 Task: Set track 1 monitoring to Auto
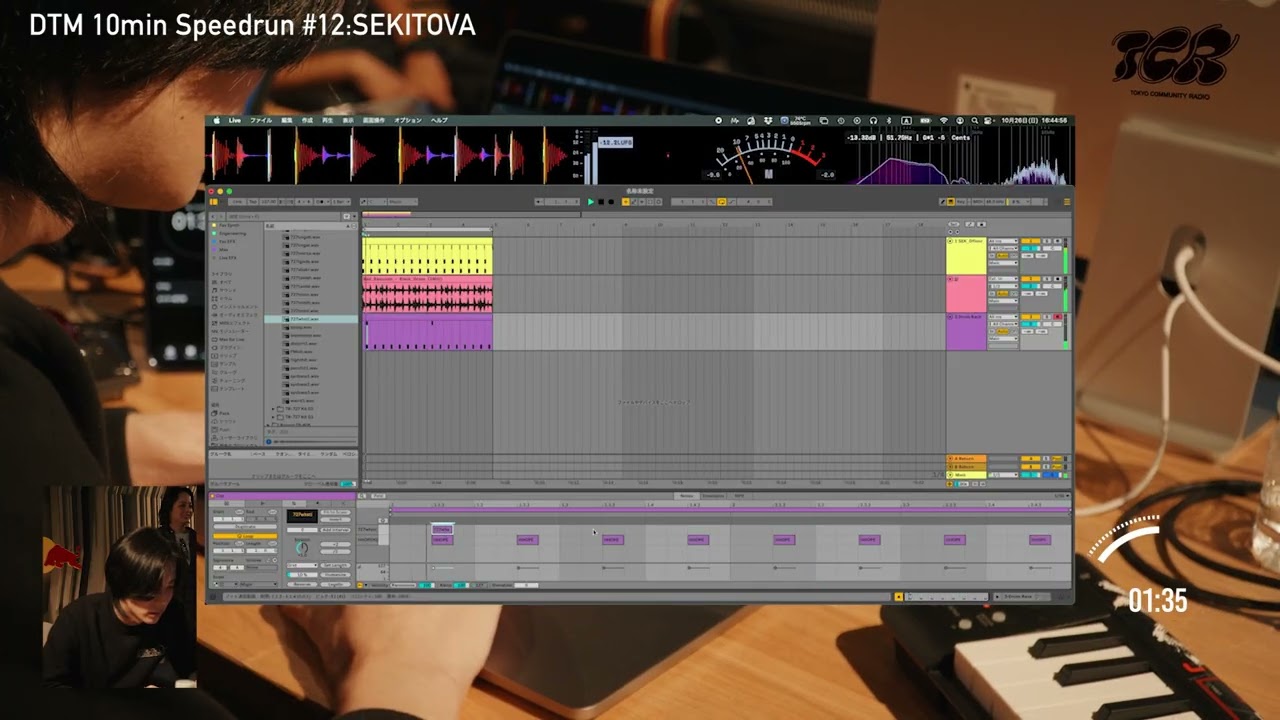coord(1002,256)
